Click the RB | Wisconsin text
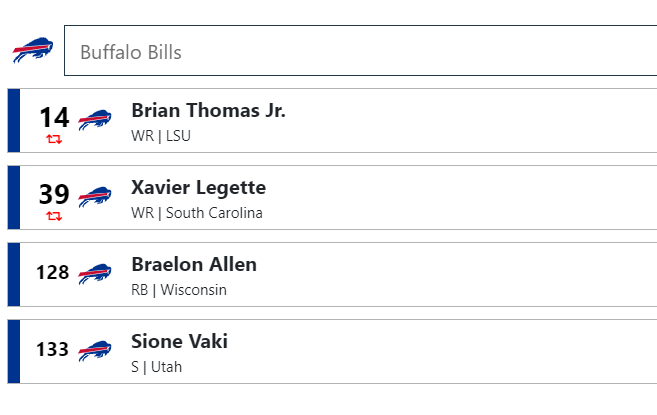This screenshot has height=415, width=657. [x=179, y=290]
